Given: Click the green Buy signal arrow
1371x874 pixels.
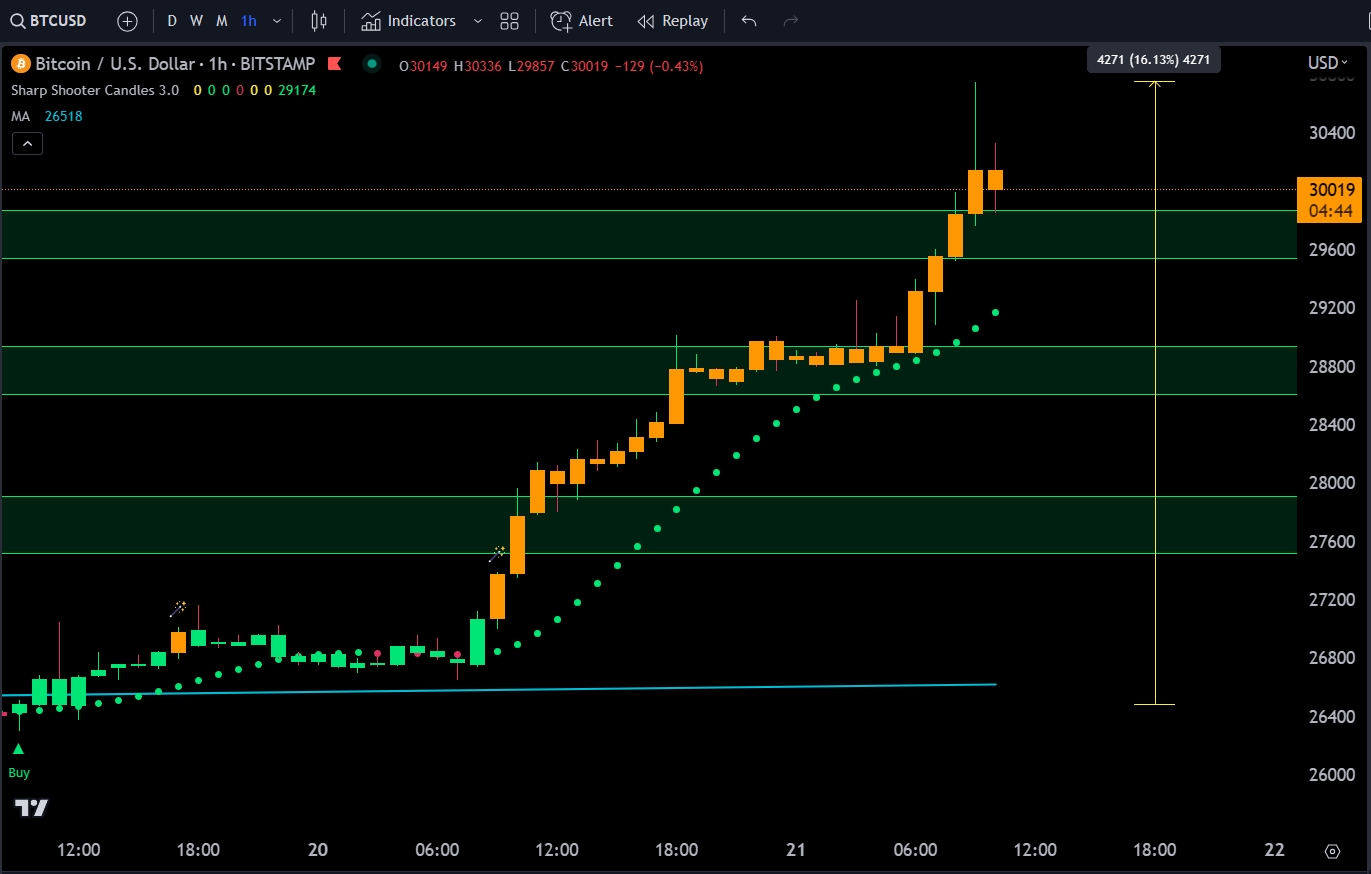Looking at the screenshot, I should [x=18, y=749].
